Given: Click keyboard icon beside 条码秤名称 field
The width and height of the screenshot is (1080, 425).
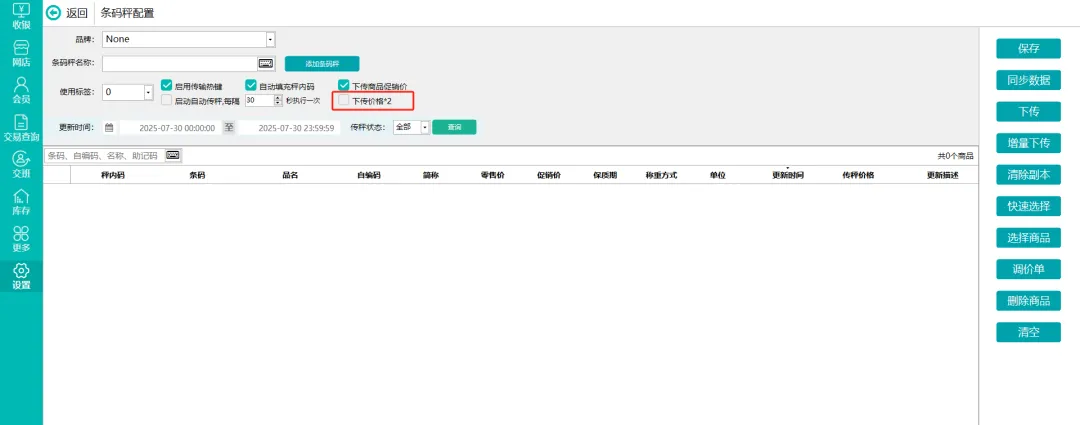Looking at the screenshot, I should (x=266, y=63).
